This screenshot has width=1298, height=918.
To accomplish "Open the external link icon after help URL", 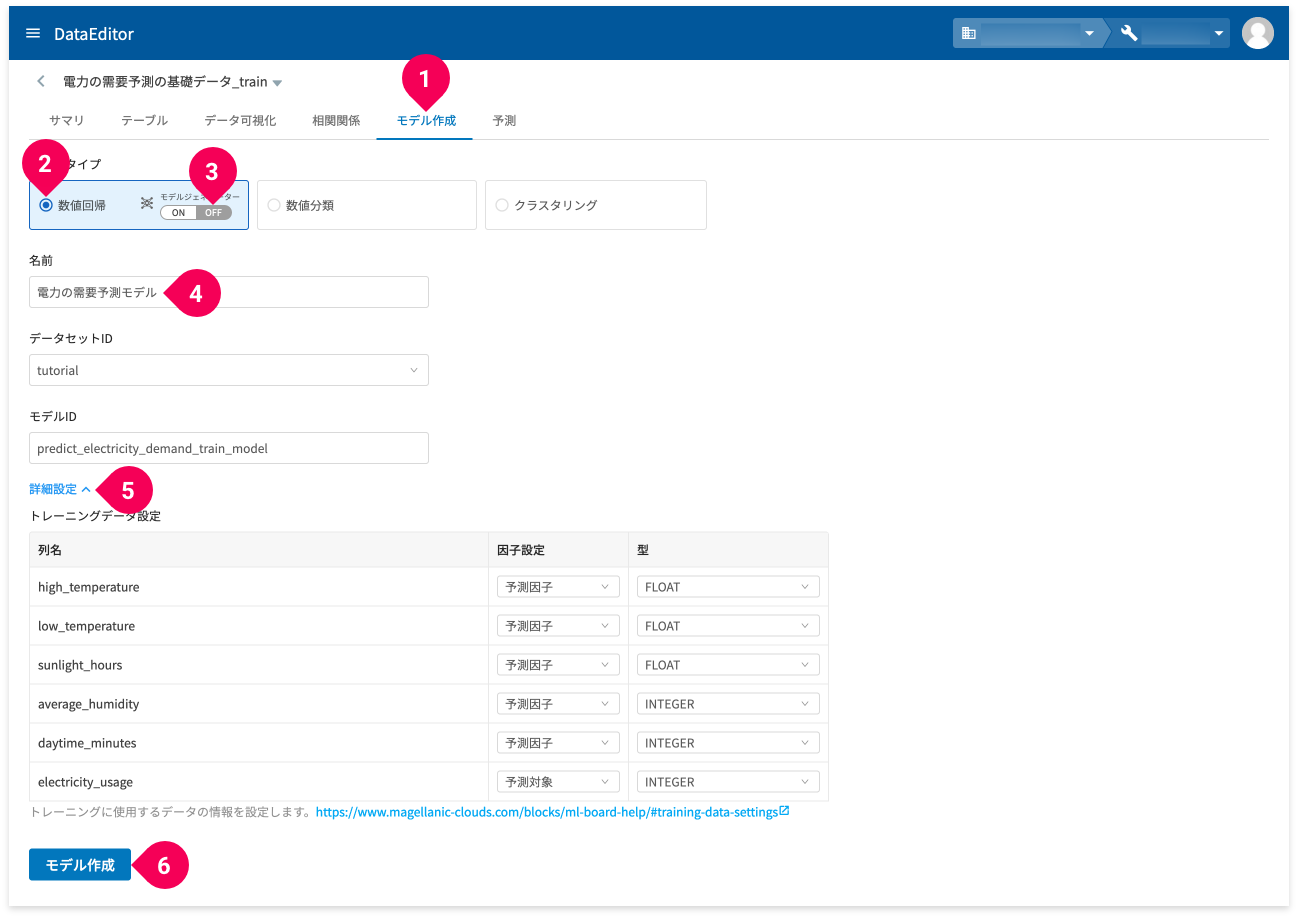I will (x=784, y=811).
